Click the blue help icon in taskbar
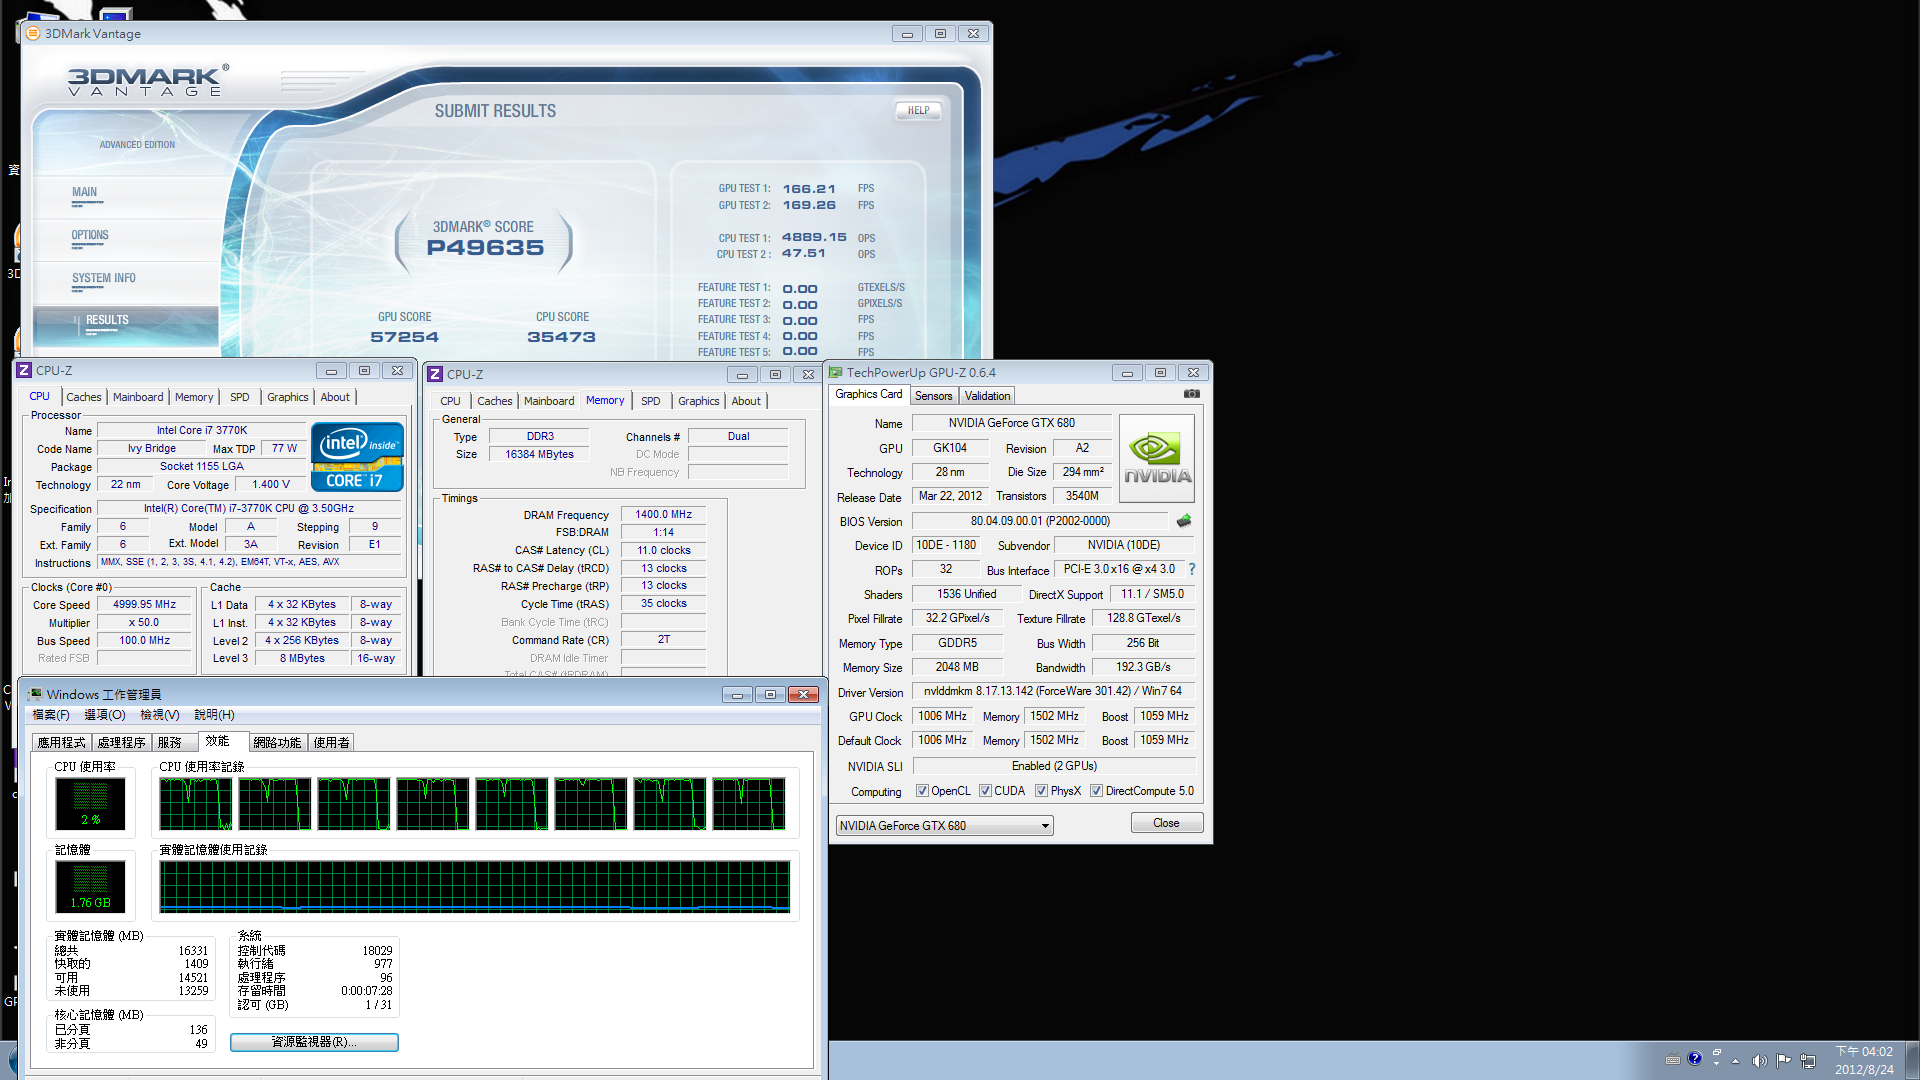 point(1694,1058)
